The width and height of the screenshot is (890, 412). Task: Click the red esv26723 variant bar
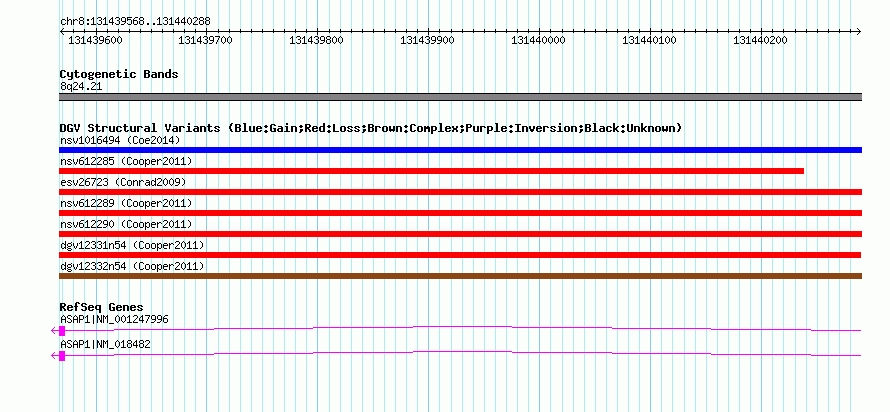(460, 192)
